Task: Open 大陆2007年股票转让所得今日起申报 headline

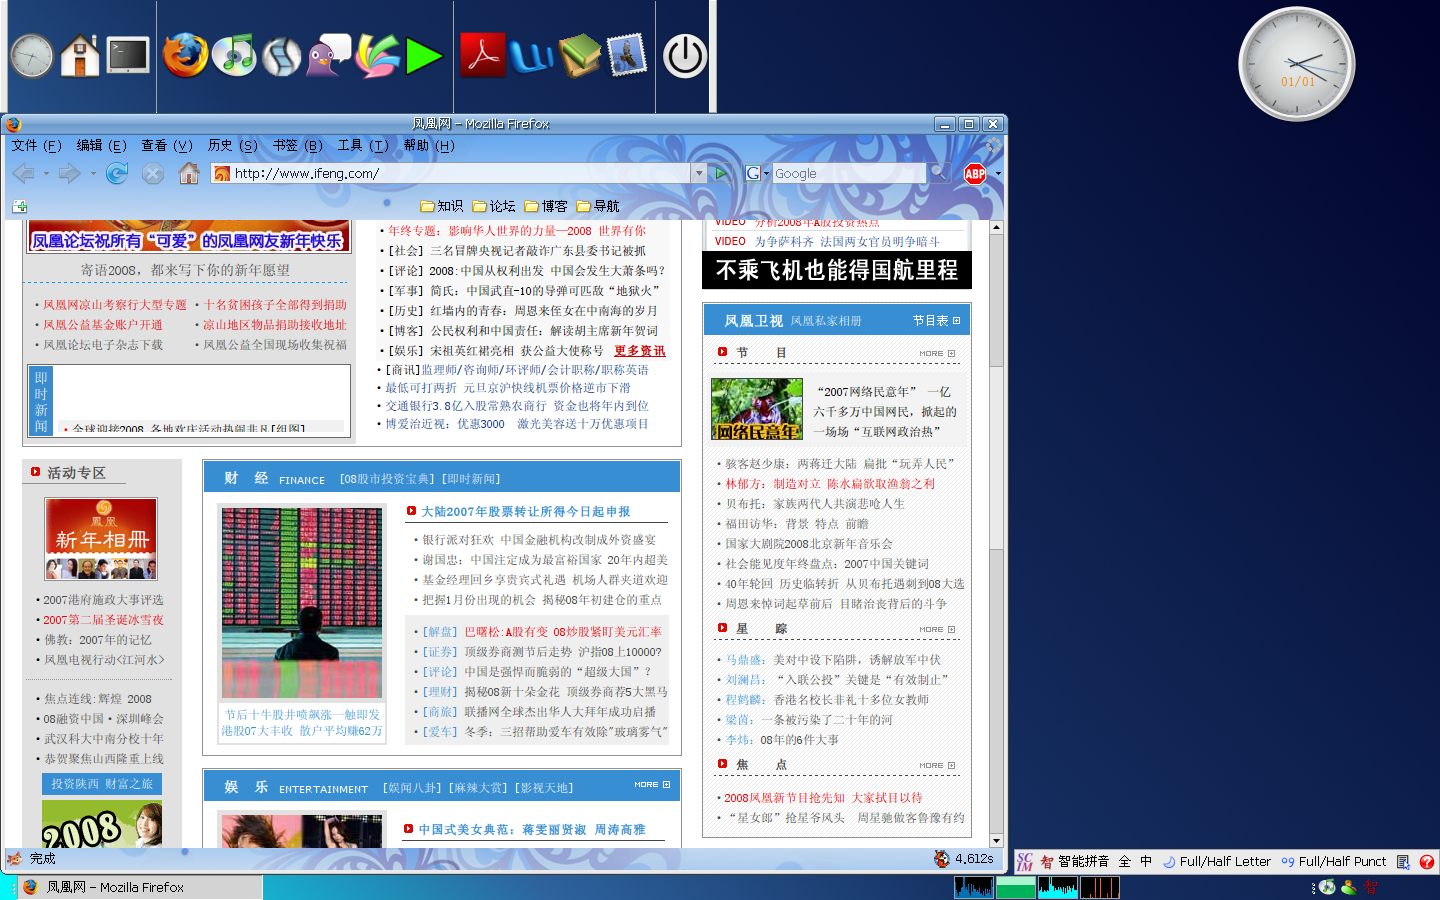Action: (526, 512)
